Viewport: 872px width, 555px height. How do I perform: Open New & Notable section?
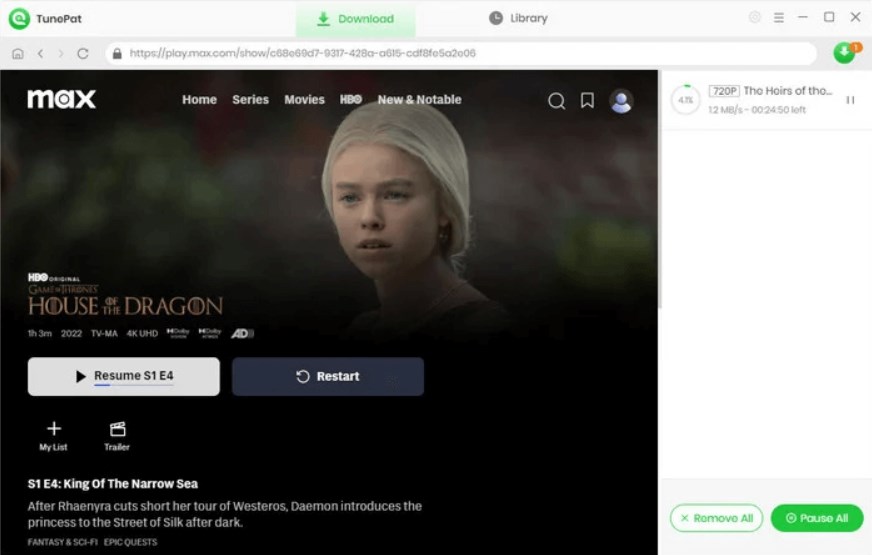point(419,100)
